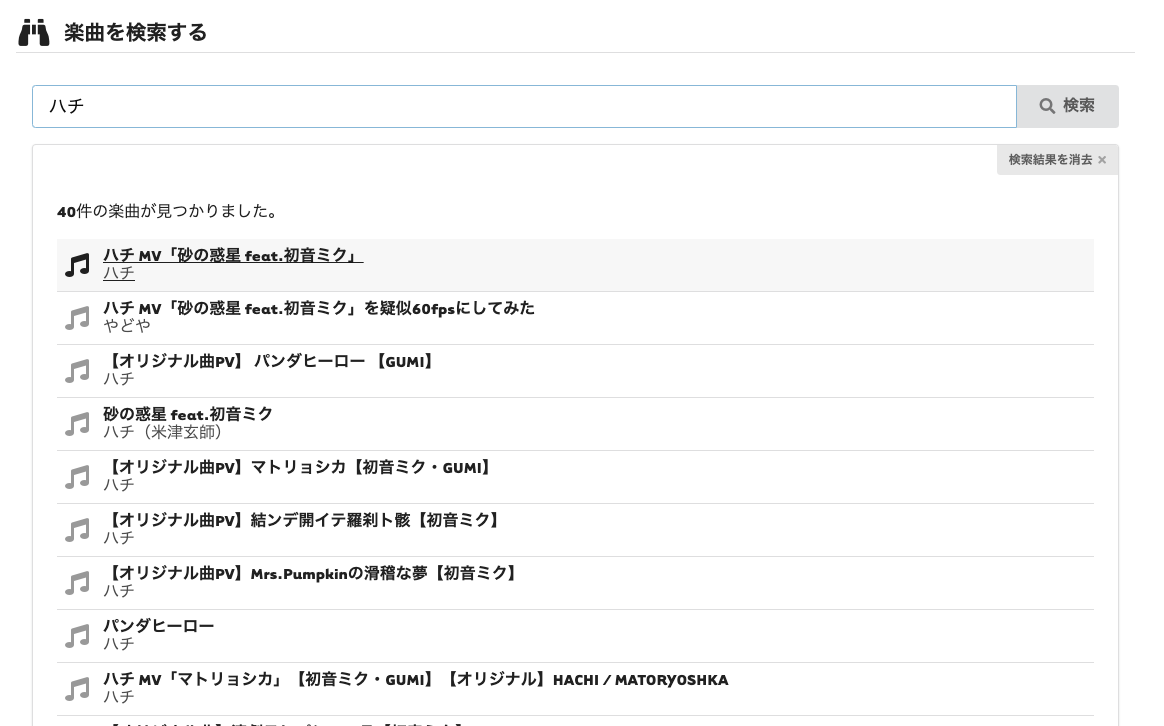Viewport: 1164px width, 726px height.
Task: Click the × icon on 検索結果を消去
Action: [1102, 160]
